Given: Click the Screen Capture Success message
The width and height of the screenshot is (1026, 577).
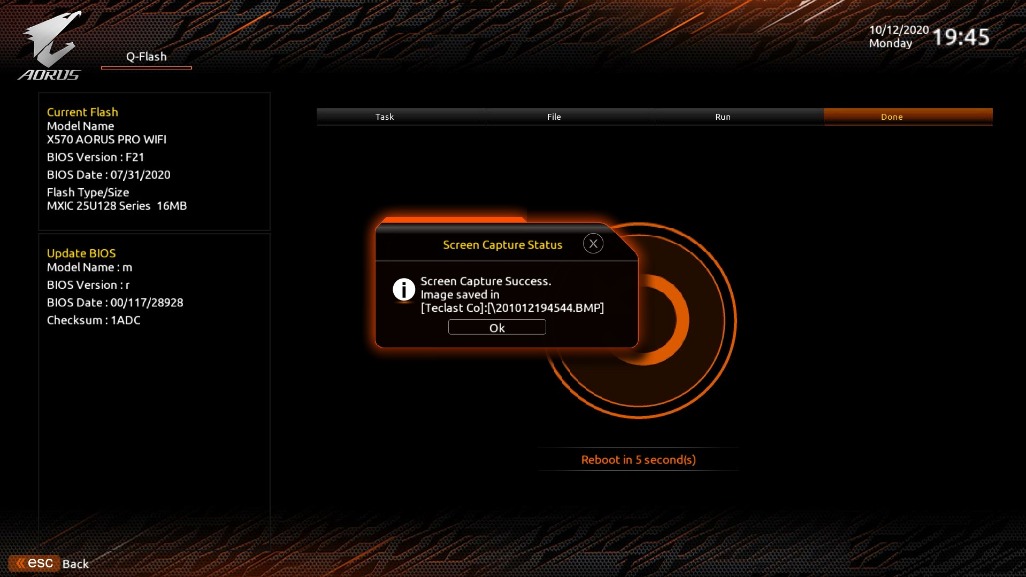Looking at the screenshot, I should pyautogui.click(x=486, y=281).
